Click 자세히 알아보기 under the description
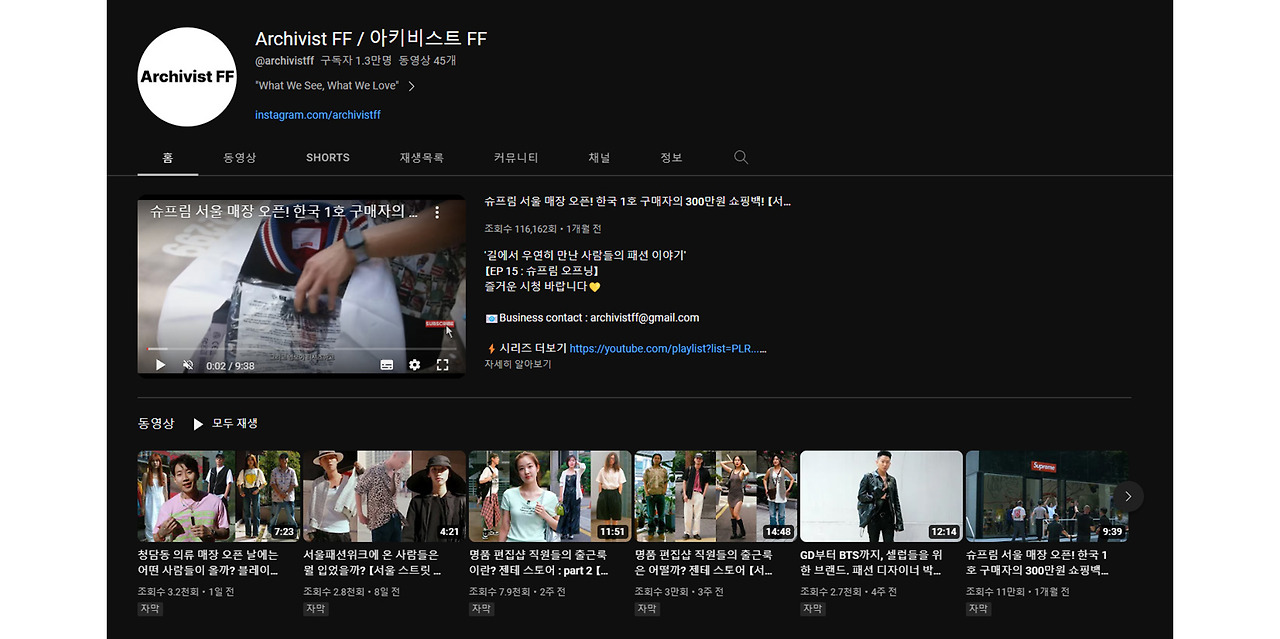1280x639 pixels. pos(518,365)
